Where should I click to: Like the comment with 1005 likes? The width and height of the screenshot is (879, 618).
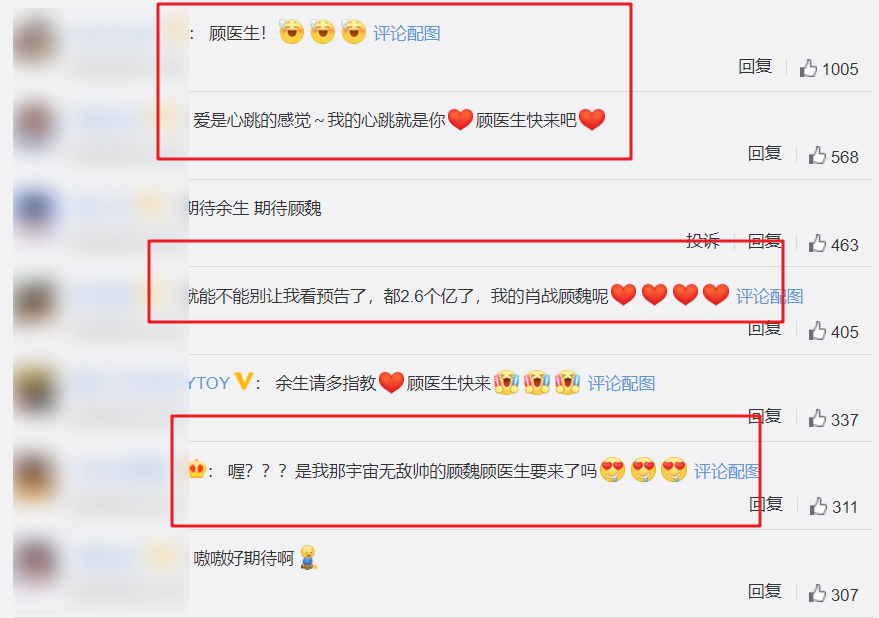click(x=808, y=68)
